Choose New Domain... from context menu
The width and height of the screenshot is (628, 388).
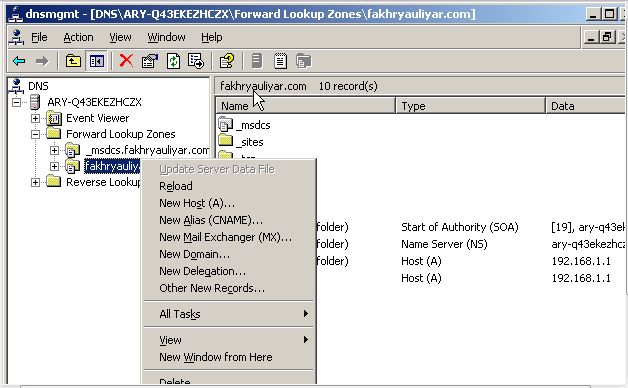tap(229, 254)
